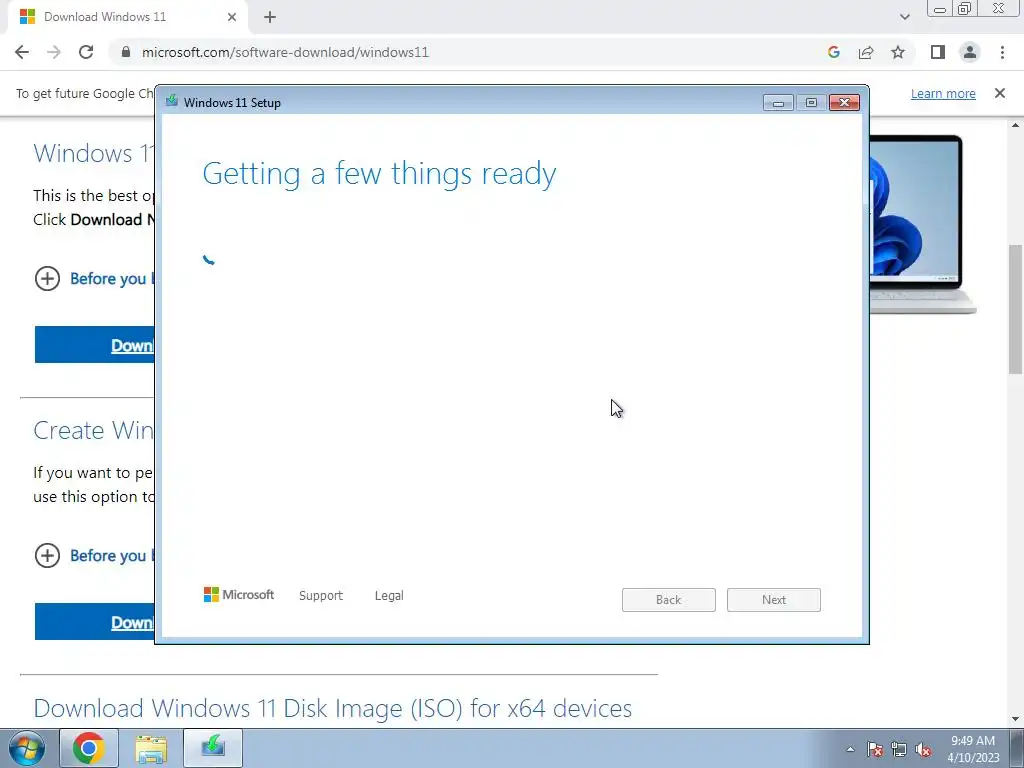The image size is (1024, 768).
Task: Reload the Download Windows 11 page
Action: [x=86, y=52]
